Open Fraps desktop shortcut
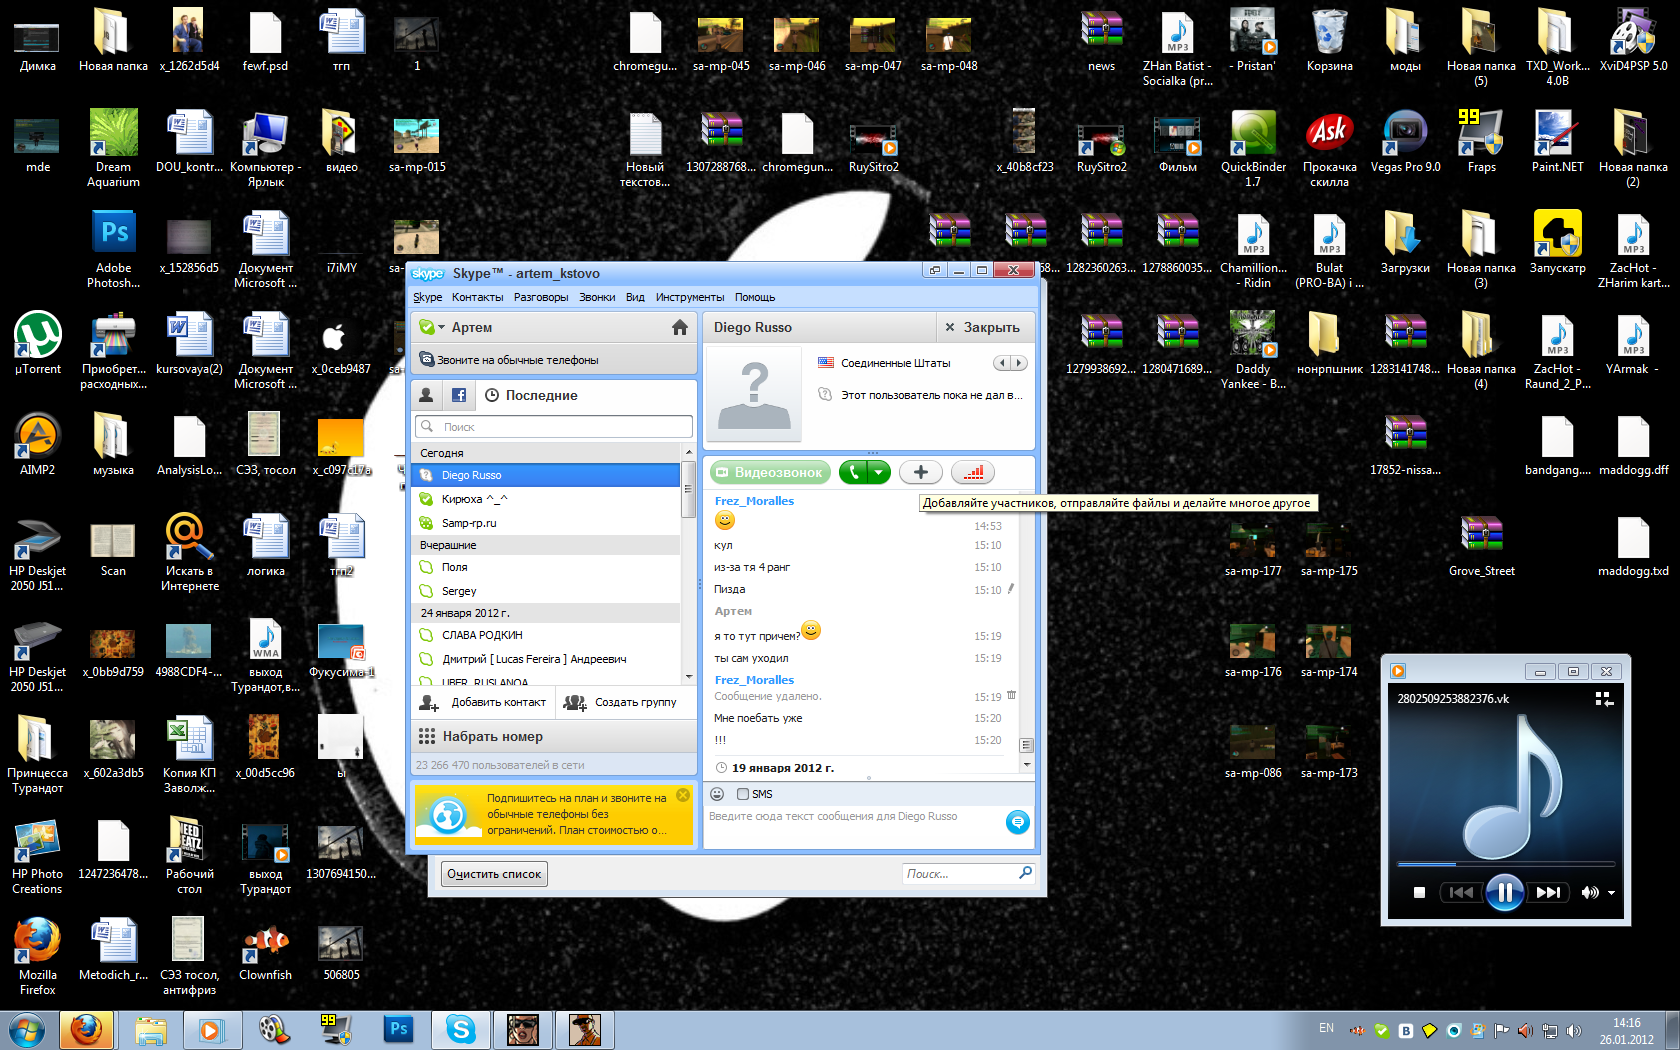1680x1050 pixels. [1481, 141]
